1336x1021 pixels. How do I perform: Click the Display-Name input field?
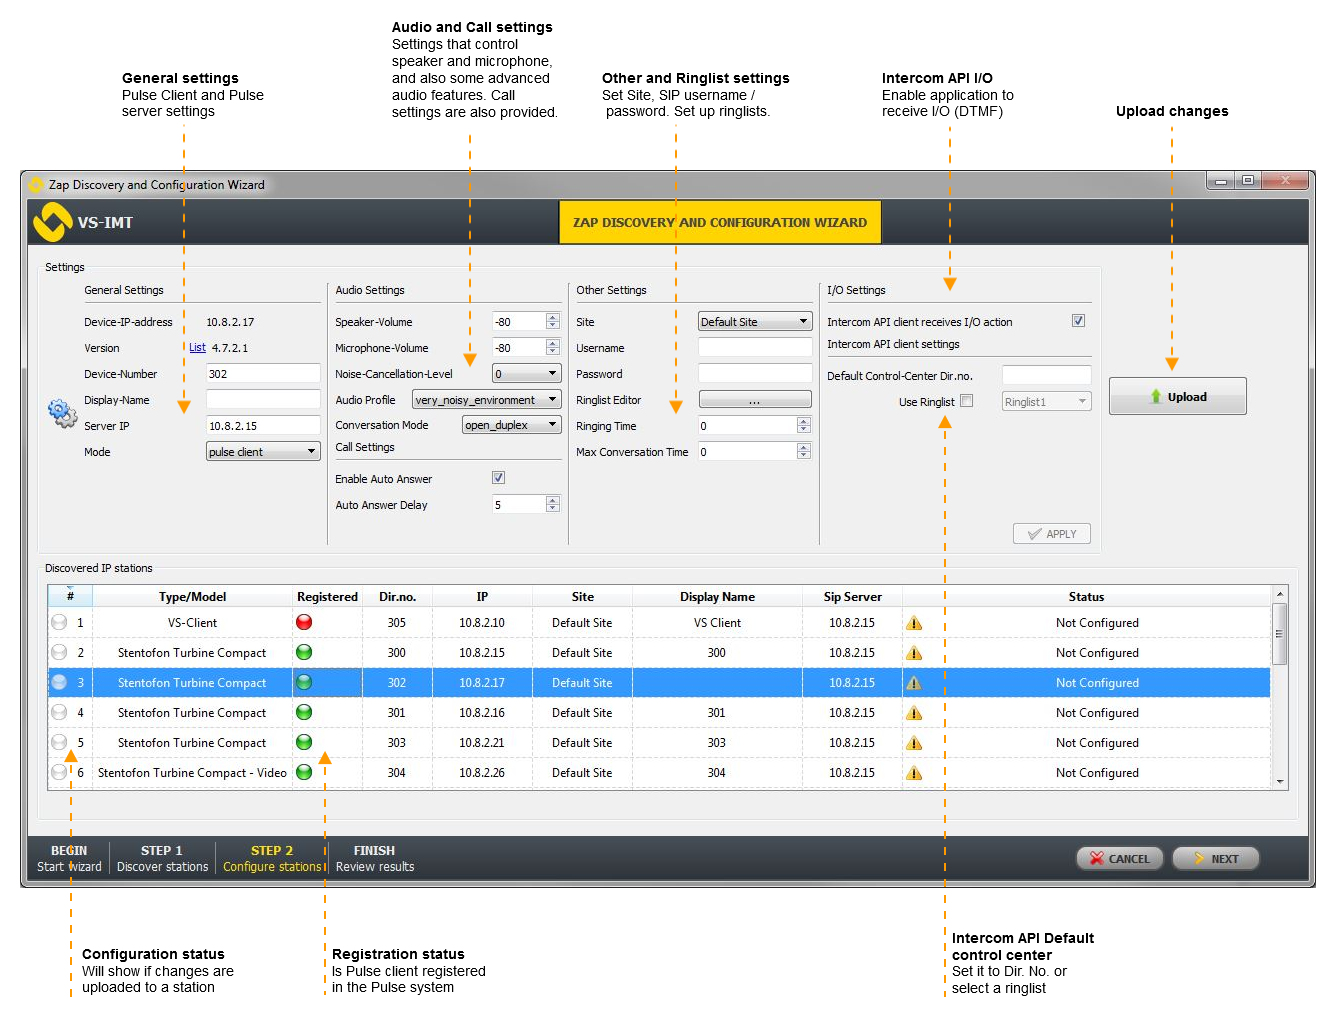(263, 400)
